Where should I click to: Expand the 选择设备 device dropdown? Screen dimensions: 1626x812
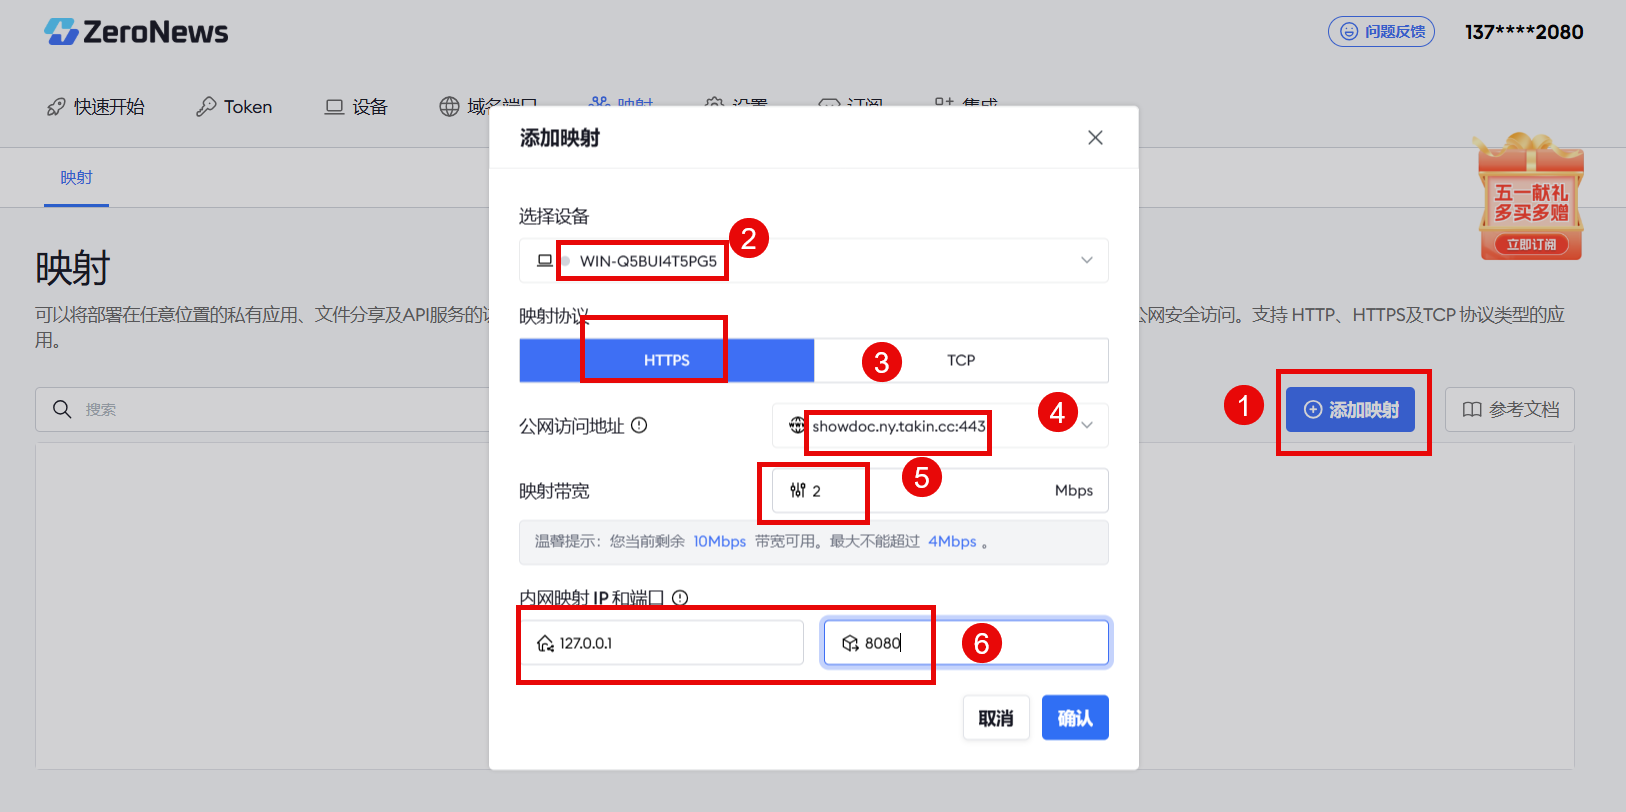[x=814, y=261]
